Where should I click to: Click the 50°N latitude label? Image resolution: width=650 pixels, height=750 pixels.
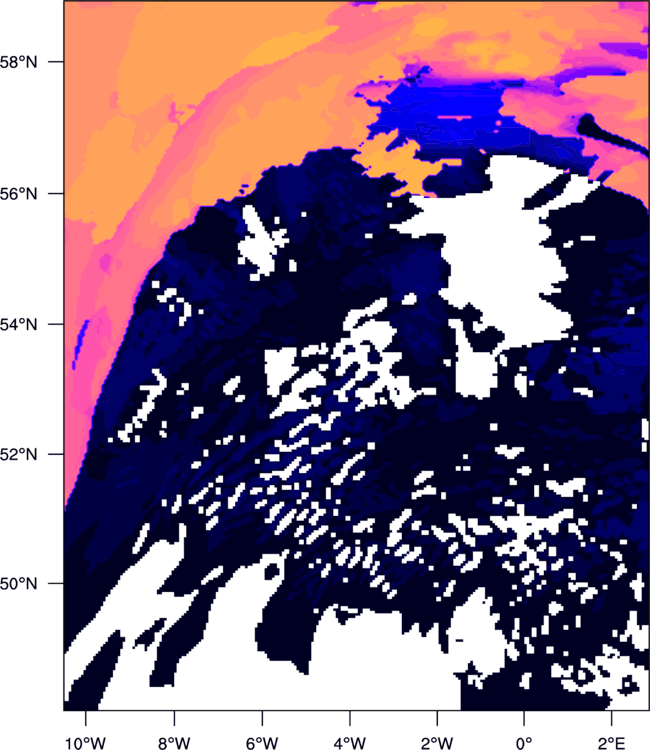coord(18,584)
